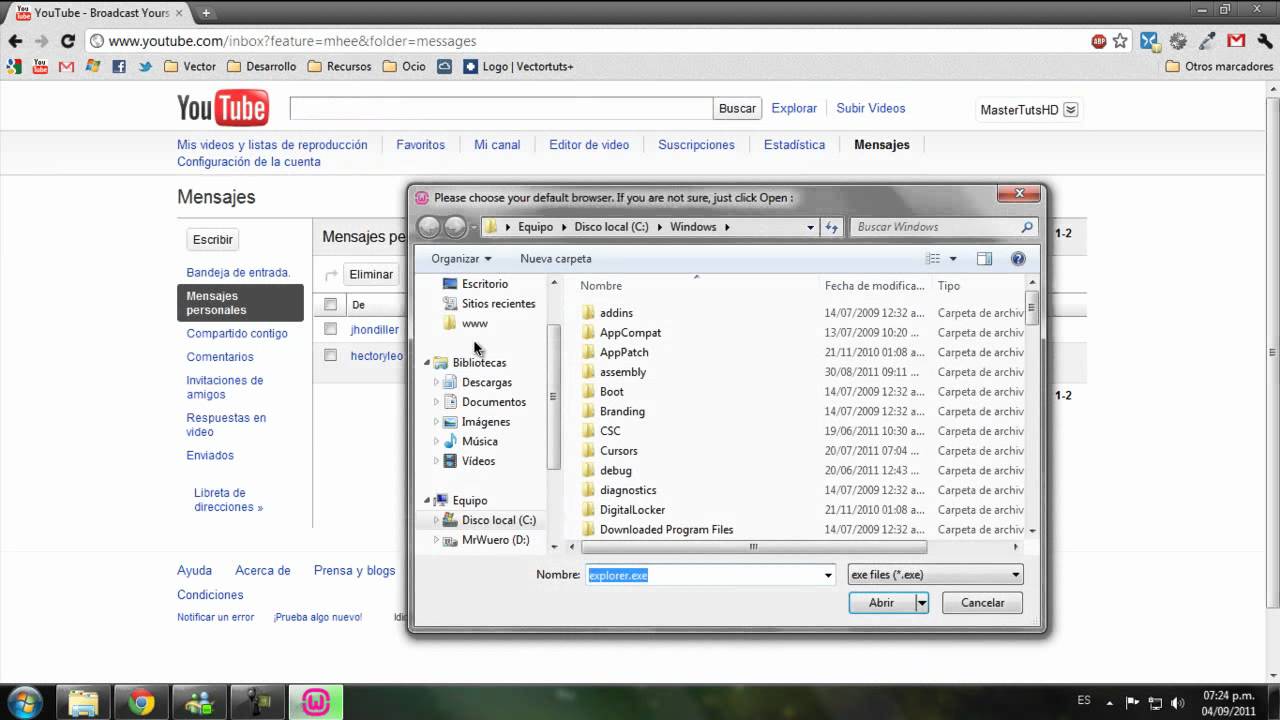
Task: Go back in Chrome browser history
Action: click(x=15, y=41)
